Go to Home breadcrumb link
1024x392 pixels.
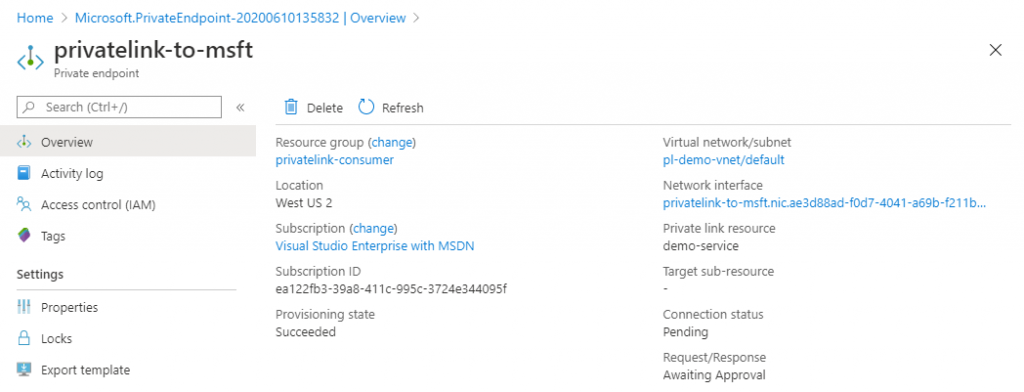35,18
